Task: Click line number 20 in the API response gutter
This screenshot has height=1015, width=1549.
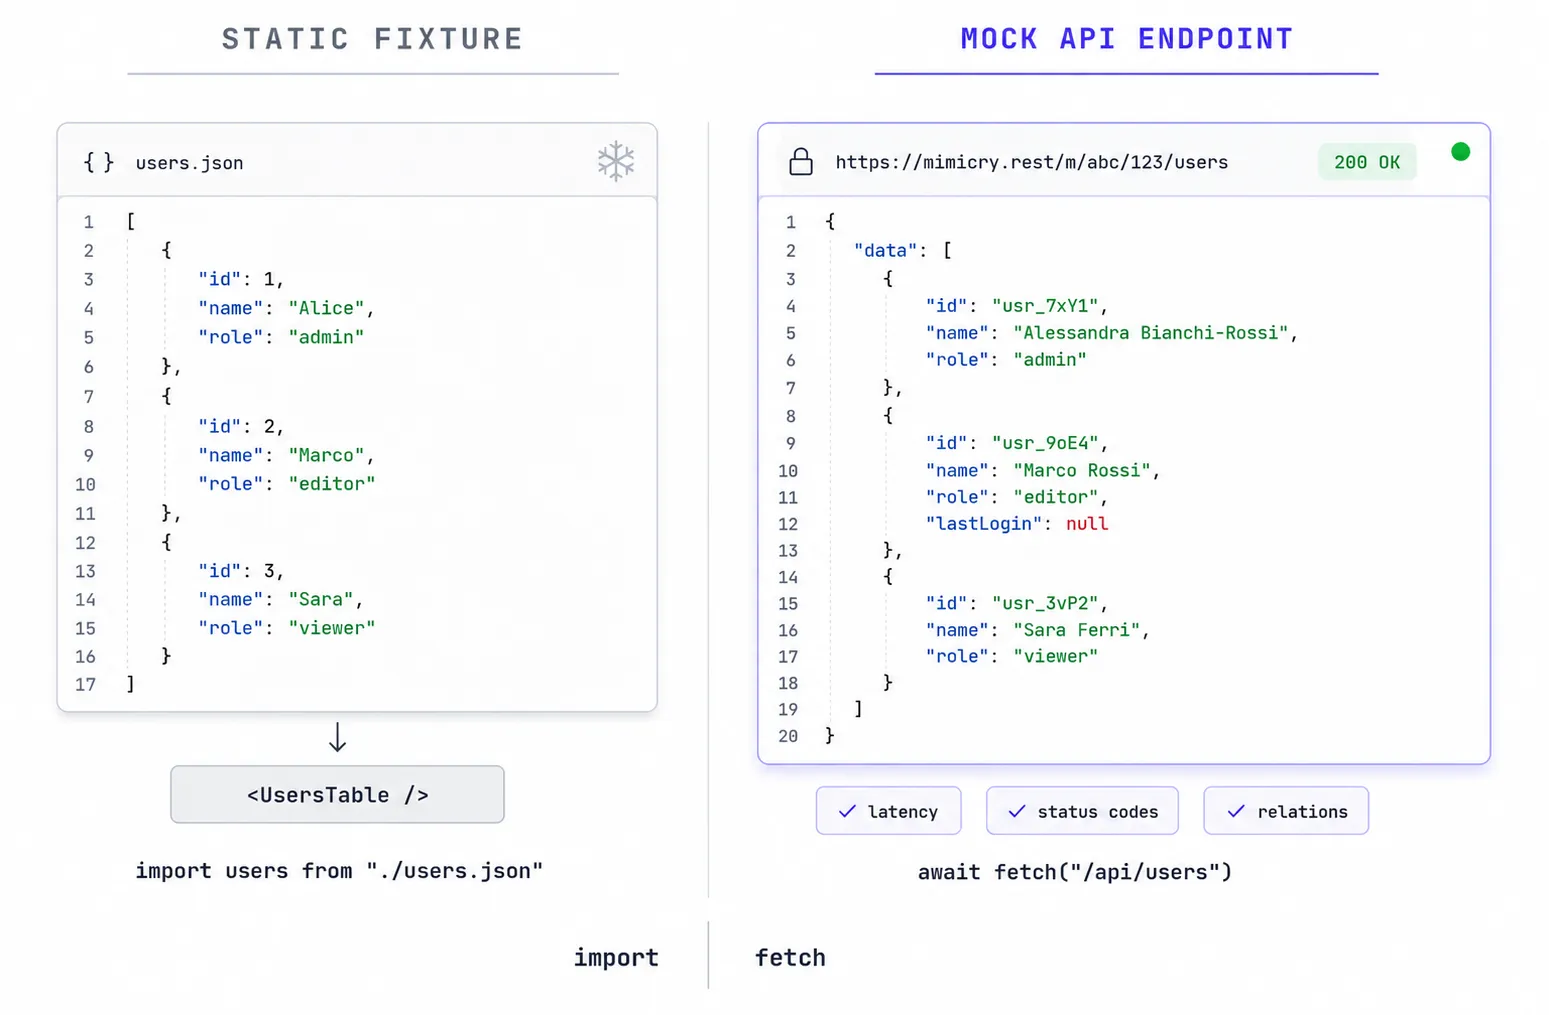Action: tap(788, 736)
